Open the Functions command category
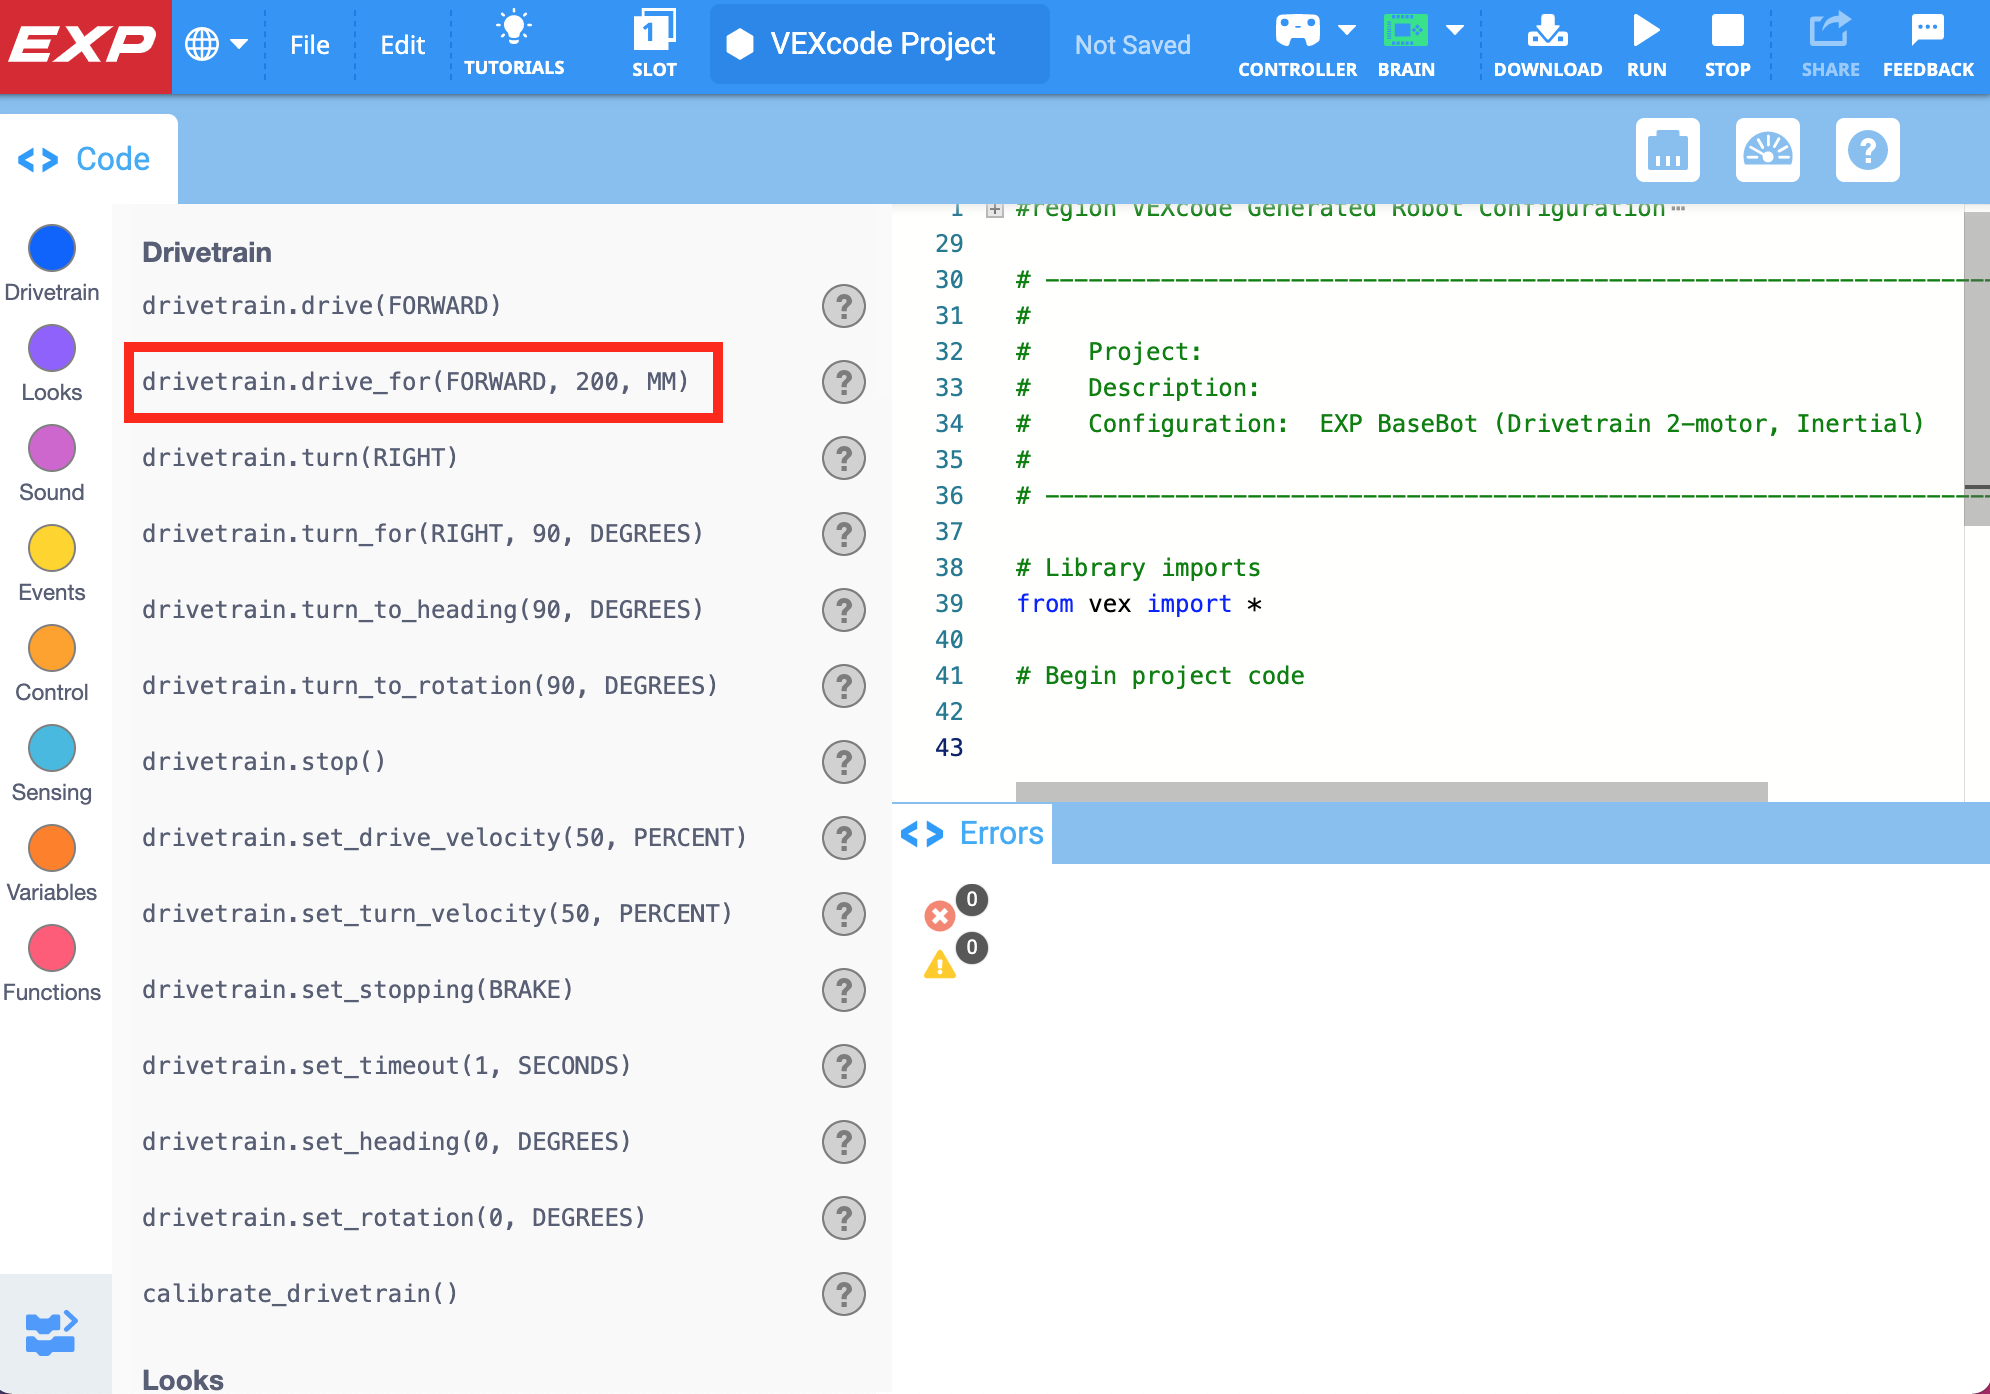The image size is (1990, 1394). pos(51,948)
